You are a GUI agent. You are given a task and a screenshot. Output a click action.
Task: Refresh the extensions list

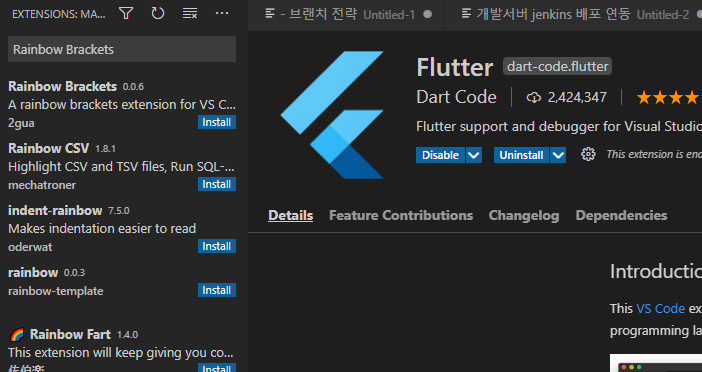click(x=158, y=14)
